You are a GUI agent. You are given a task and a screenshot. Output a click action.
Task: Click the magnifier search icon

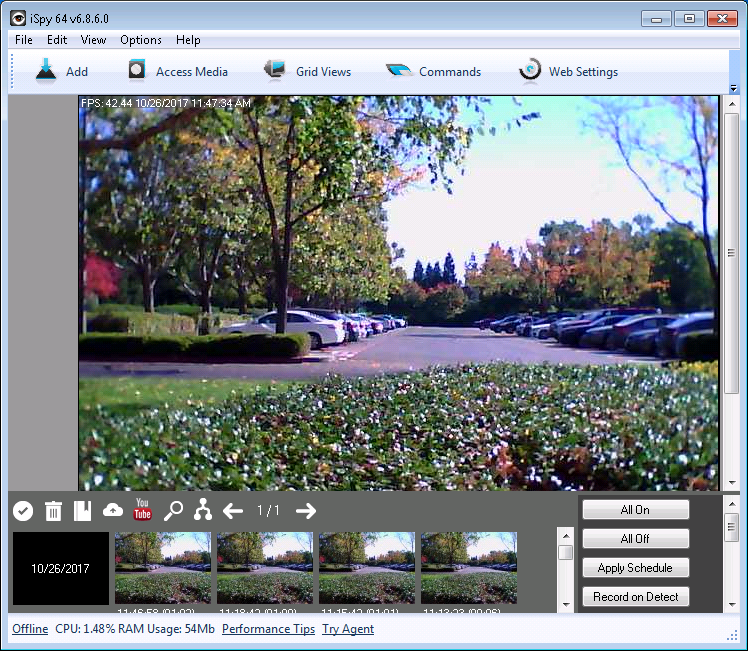173,511
